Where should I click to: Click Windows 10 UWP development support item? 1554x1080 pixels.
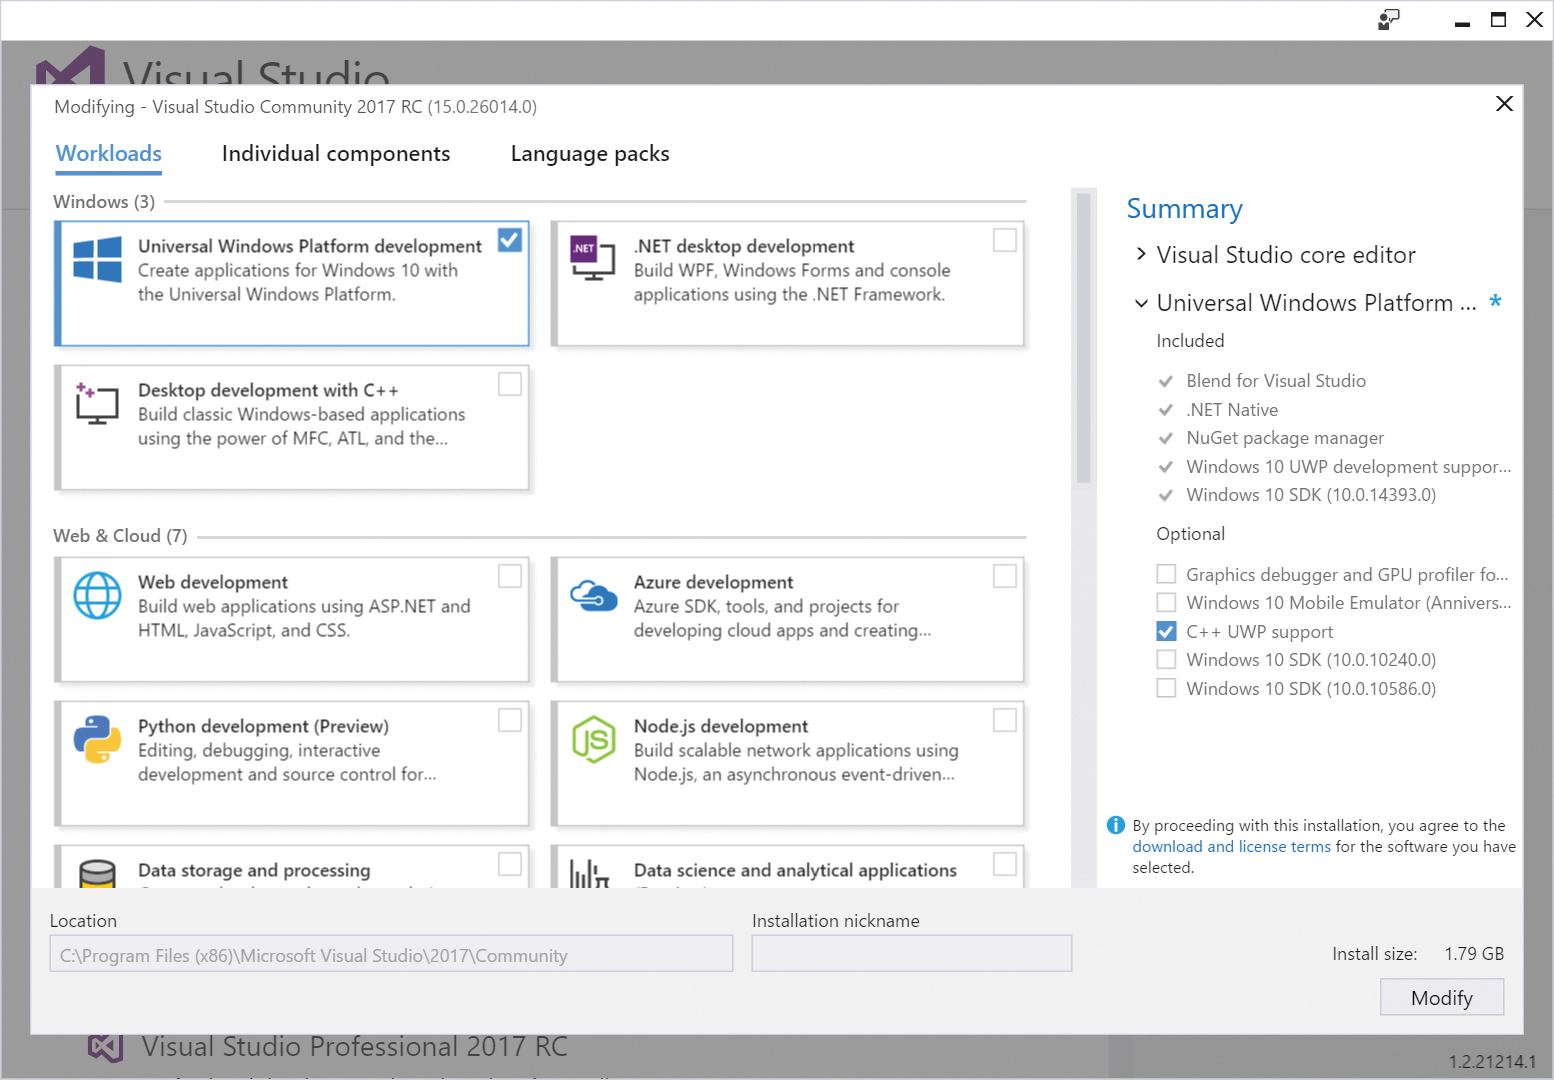pyautogui.click(x=1348, y=467)
